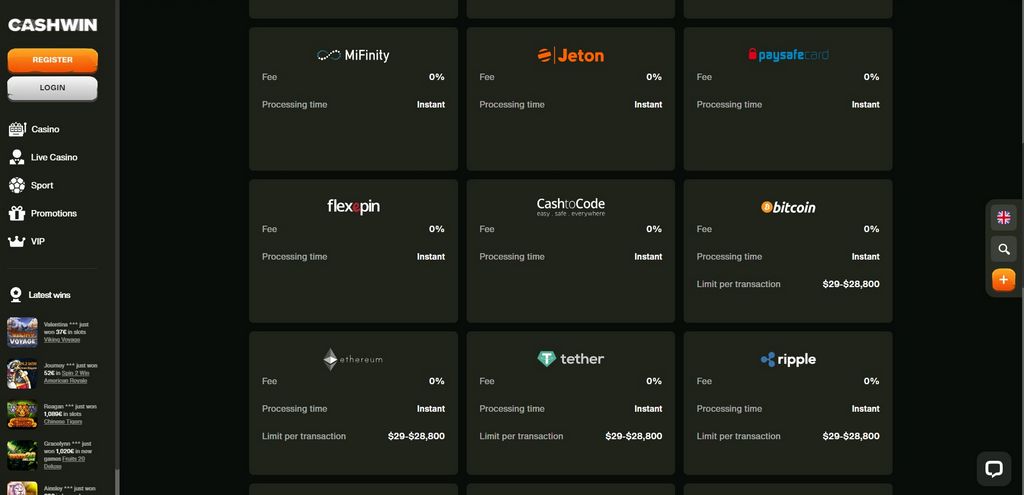Click the CASHWIN logo
This screenshot has height=495, width=1024.
(52, 25)
